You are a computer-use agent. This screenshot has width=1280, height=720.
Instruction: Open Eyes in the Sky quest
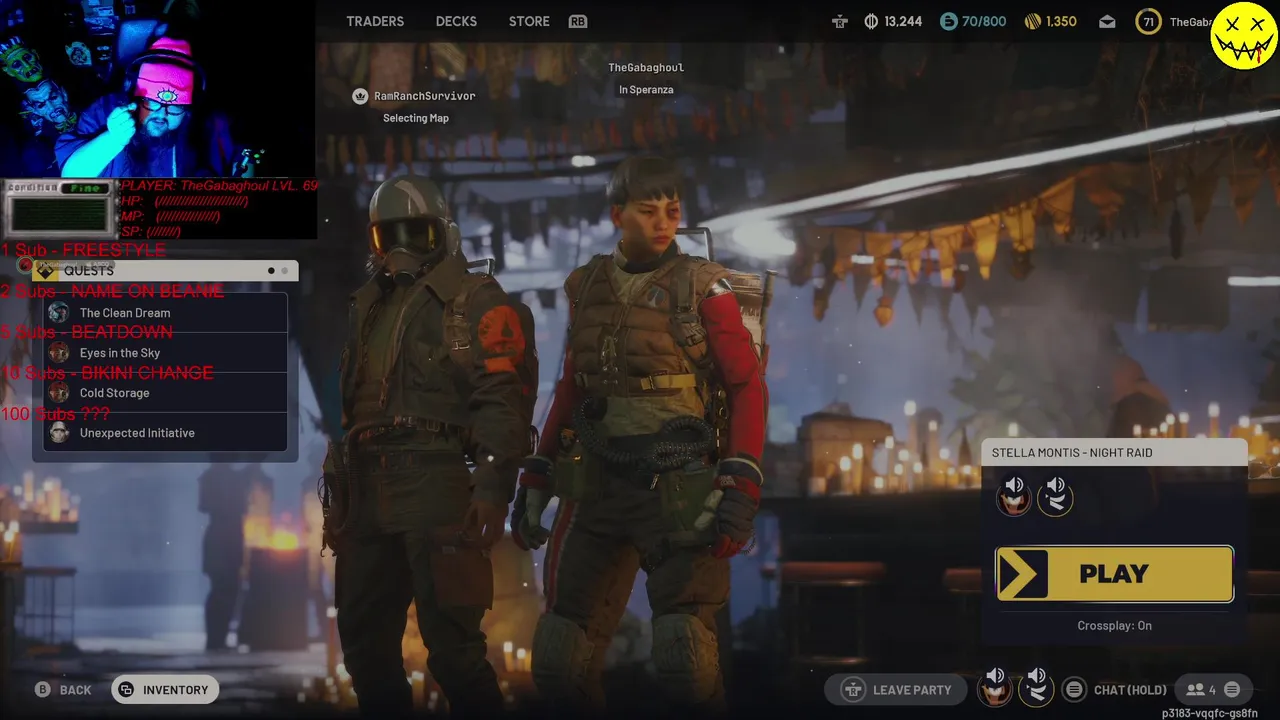tap(166, 353)
